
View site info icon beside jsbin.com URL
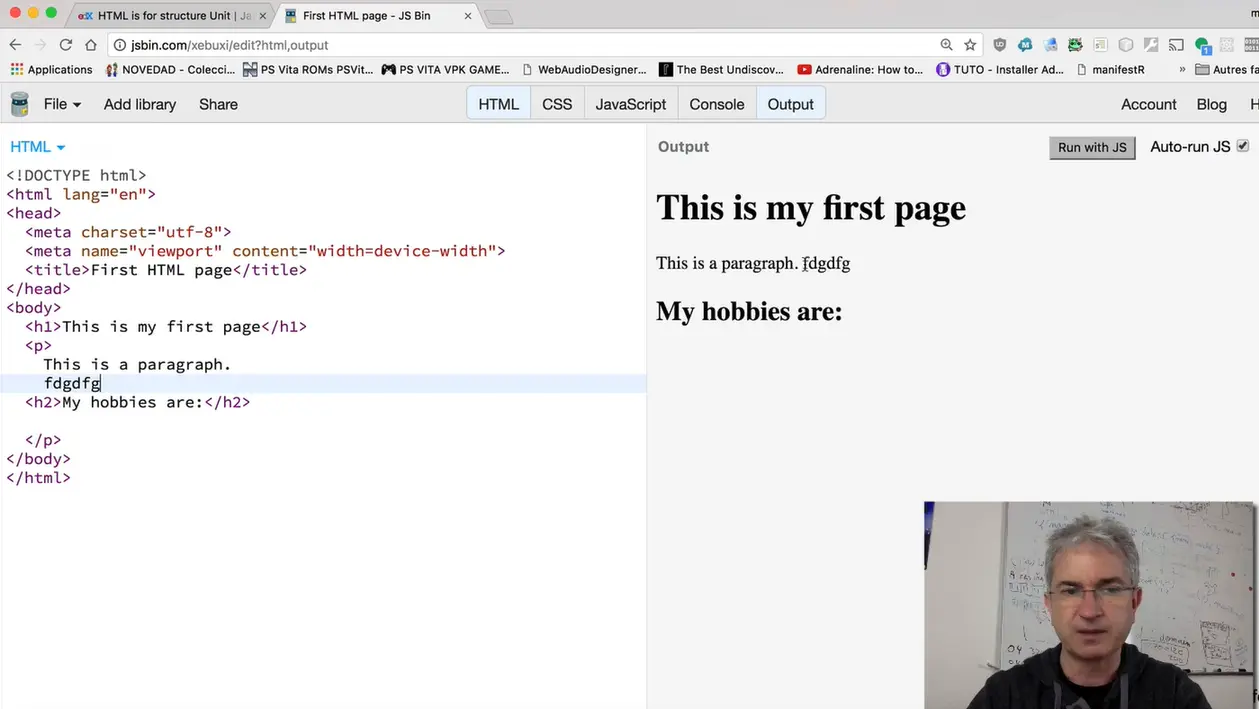(x=120, y=45)
